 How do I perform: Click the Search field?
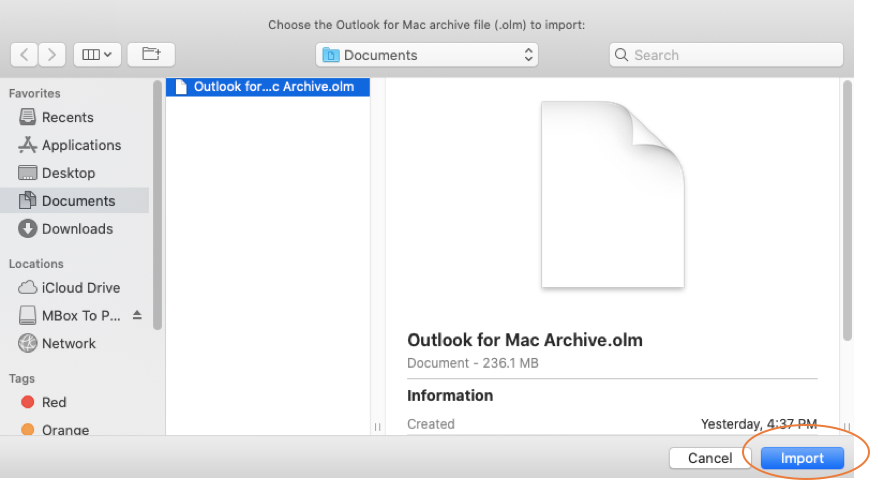point(726,55)
